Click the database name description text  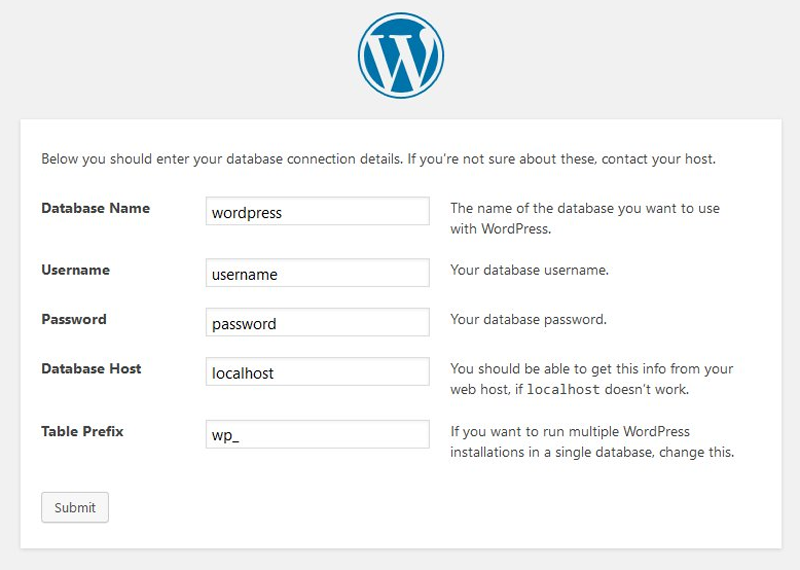click(x=584, y=218)
